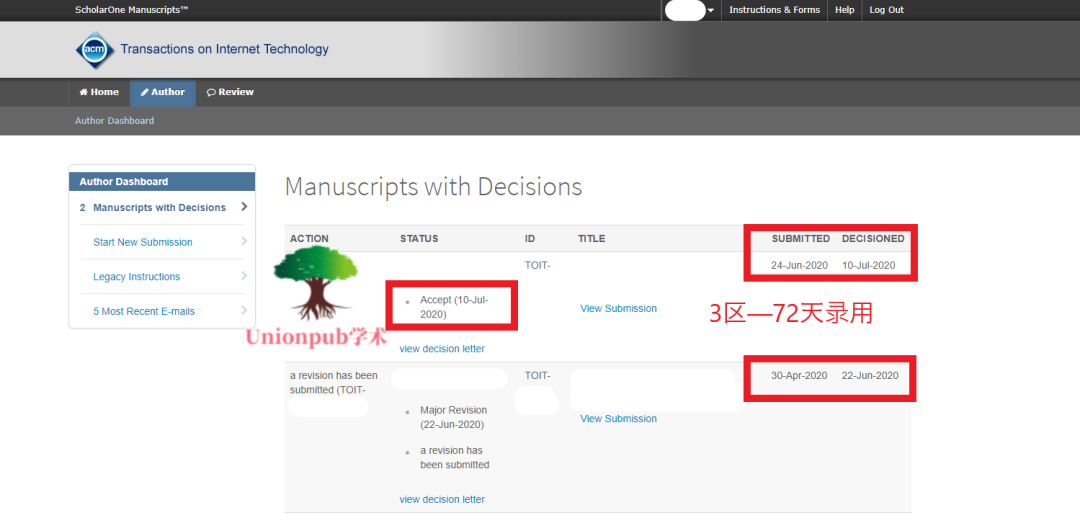Image resolution: width=1080 pixels, height=523 pixels.
Task: Click the 30-Apr-2020 submitted date
Action: pos(799,376)
